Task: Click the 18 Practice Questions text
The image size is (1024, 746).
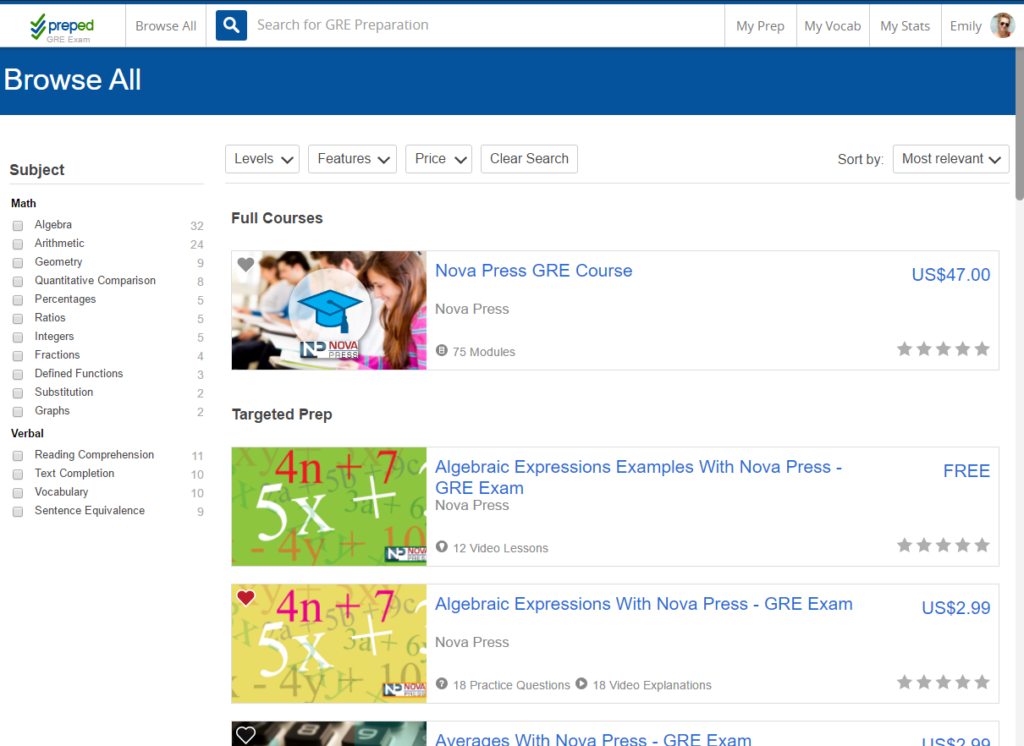Action: click(511, 685)
